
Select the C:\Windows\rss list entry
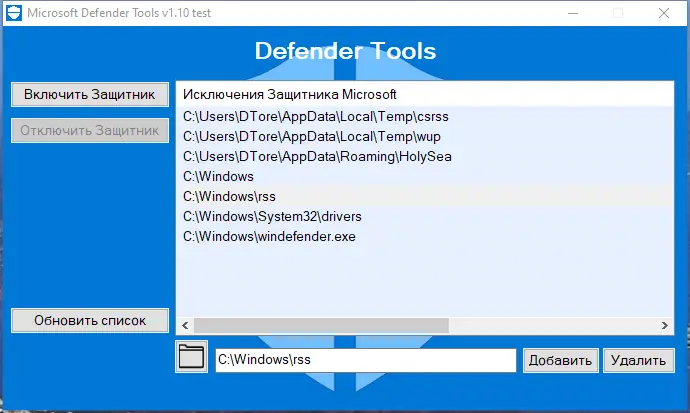(425, 197)
